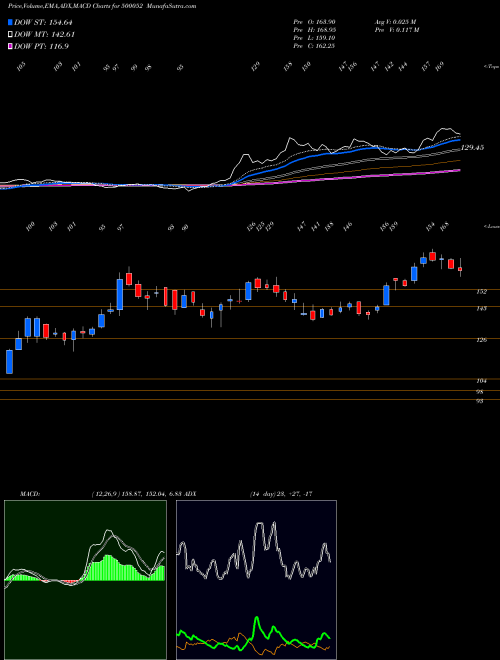Viewport: 500px width, 660px height.
Task: Open the ADX indicator panel
Action: (x=256, y=580)
